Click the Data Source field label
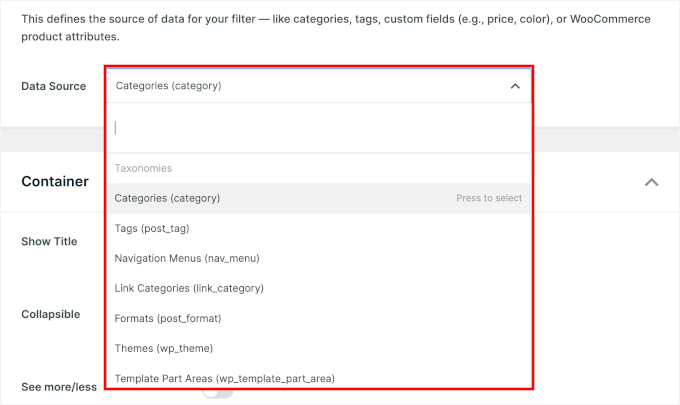The width and height of the screenshot is (680, 405). pyautogui.click(x=54, y=86)
